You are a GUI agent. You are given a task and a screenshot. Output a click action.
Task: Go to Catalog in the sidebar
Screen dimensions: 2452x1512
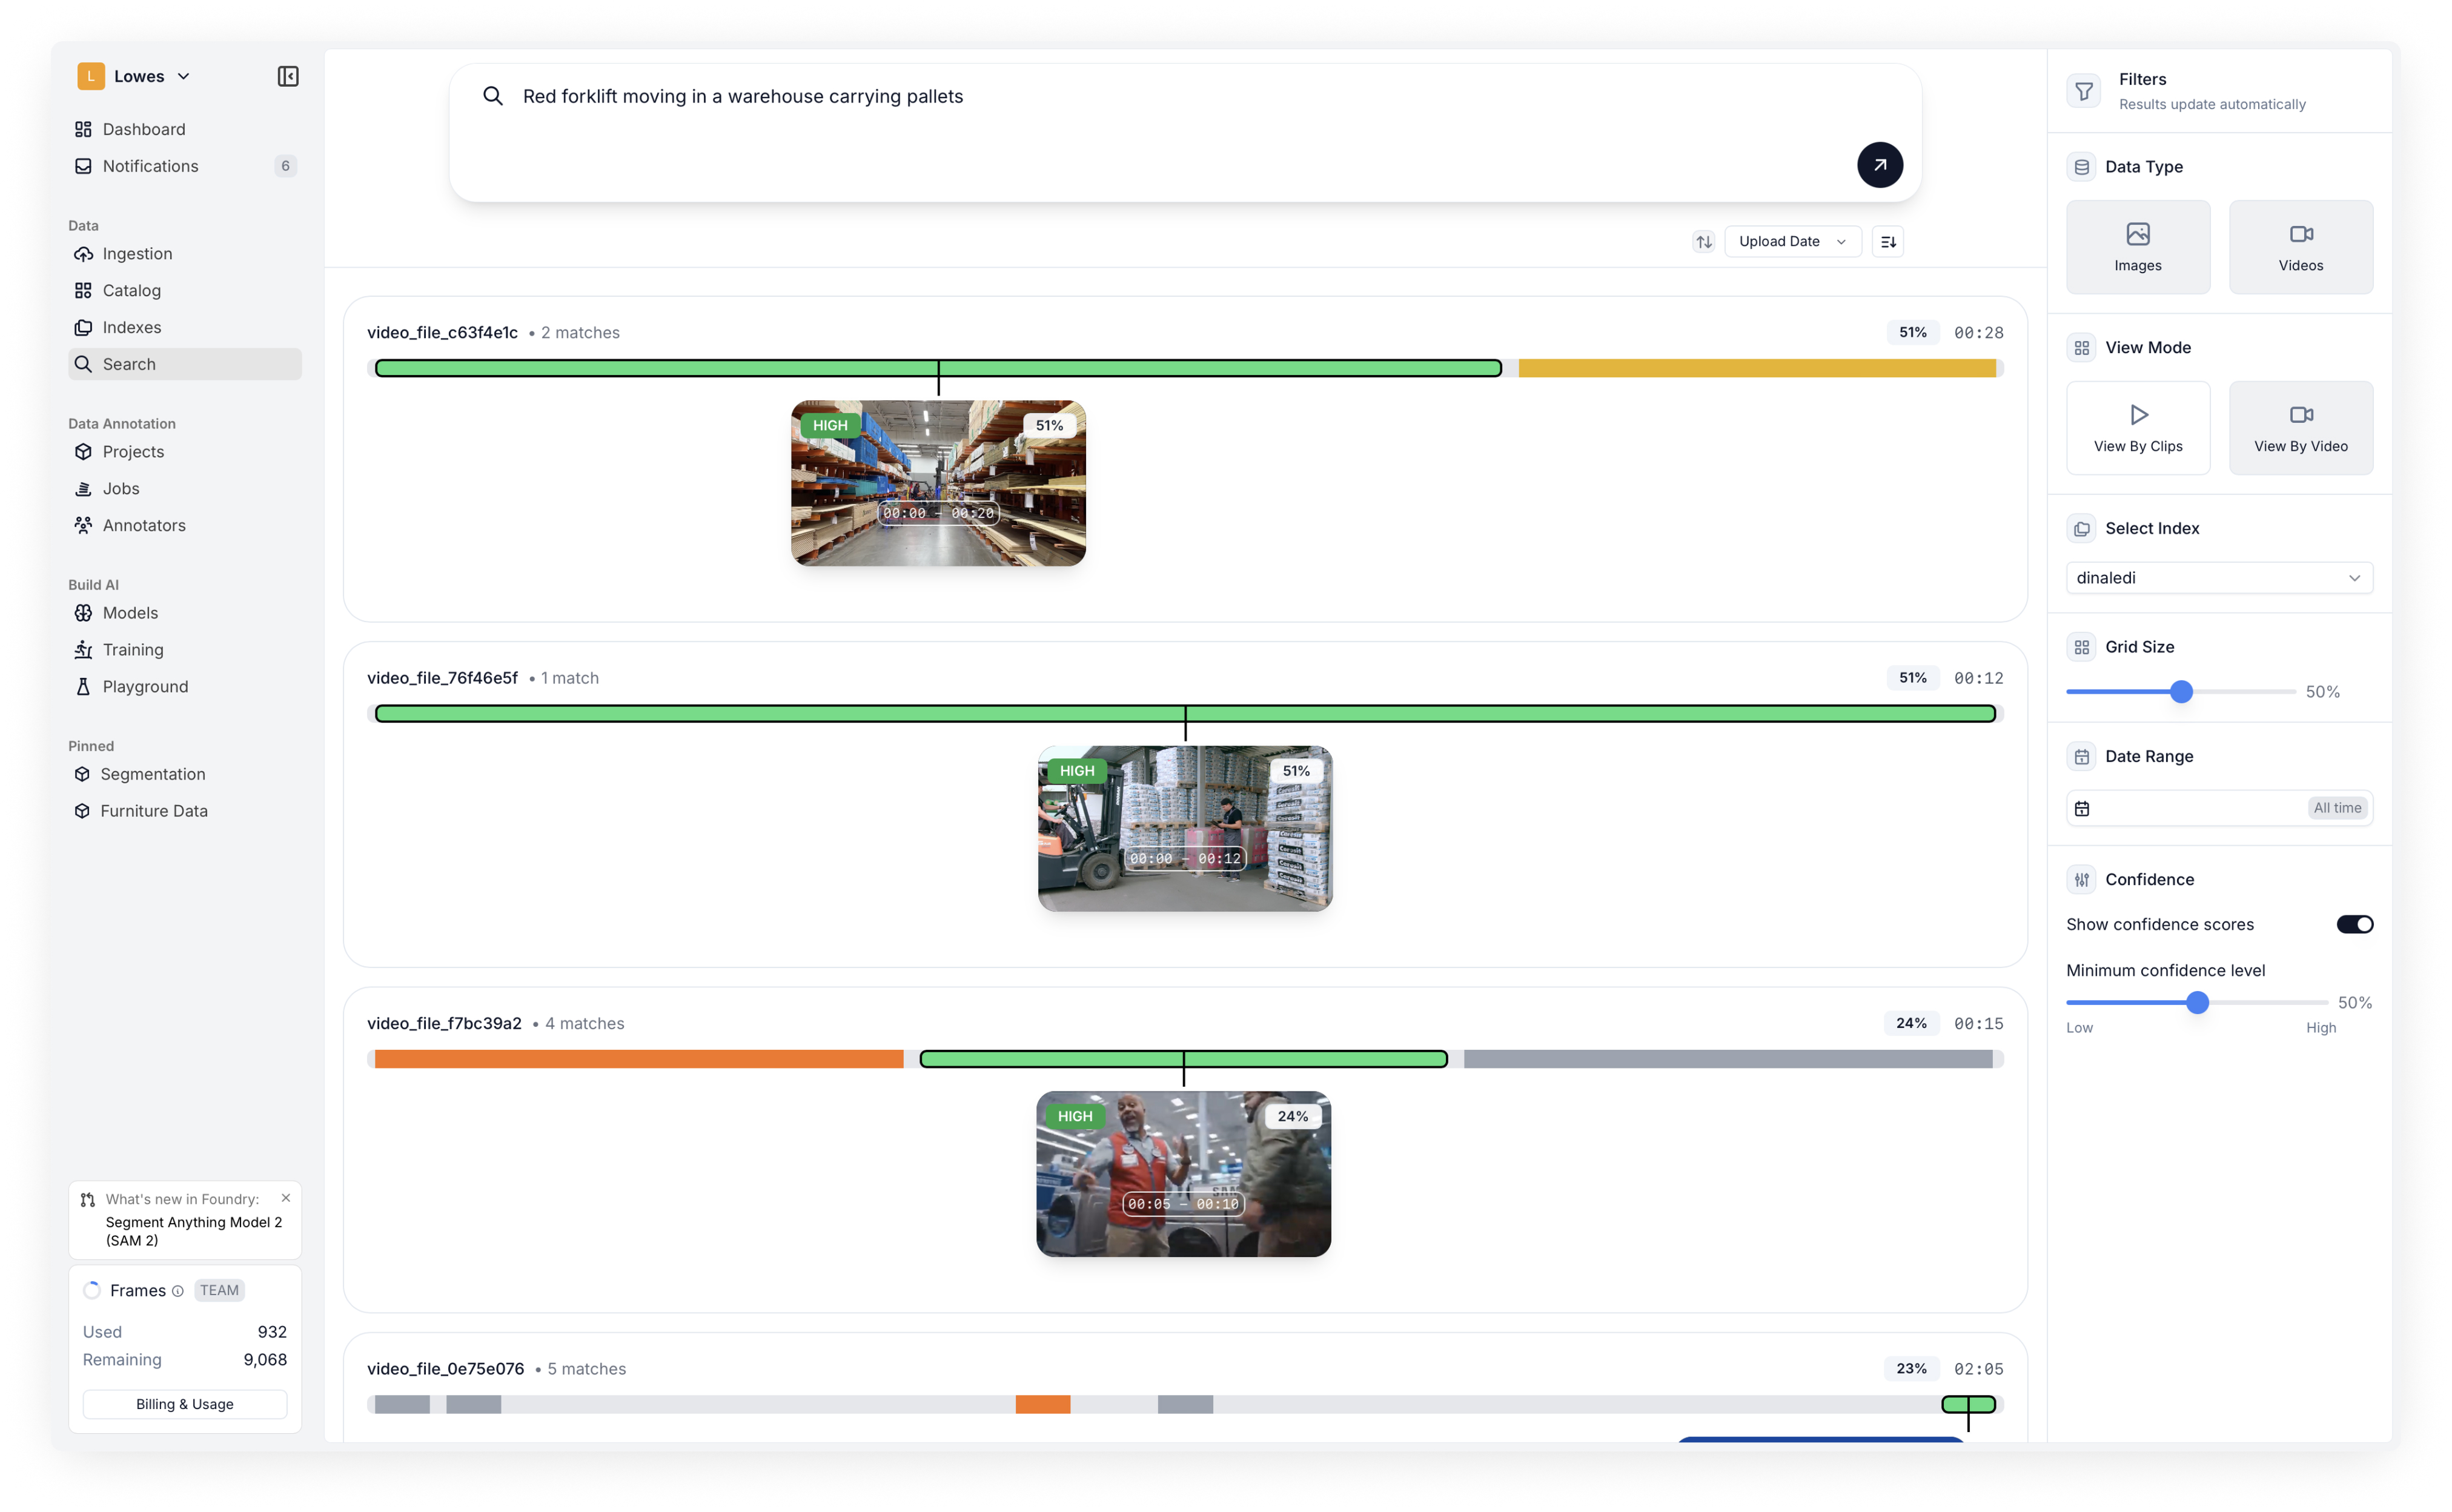click(131, 291)
